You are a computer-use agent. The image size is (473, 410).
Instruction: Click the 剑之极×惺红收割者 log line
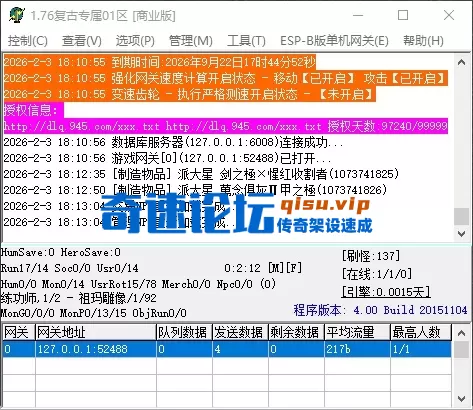click(x=201, y=174)
